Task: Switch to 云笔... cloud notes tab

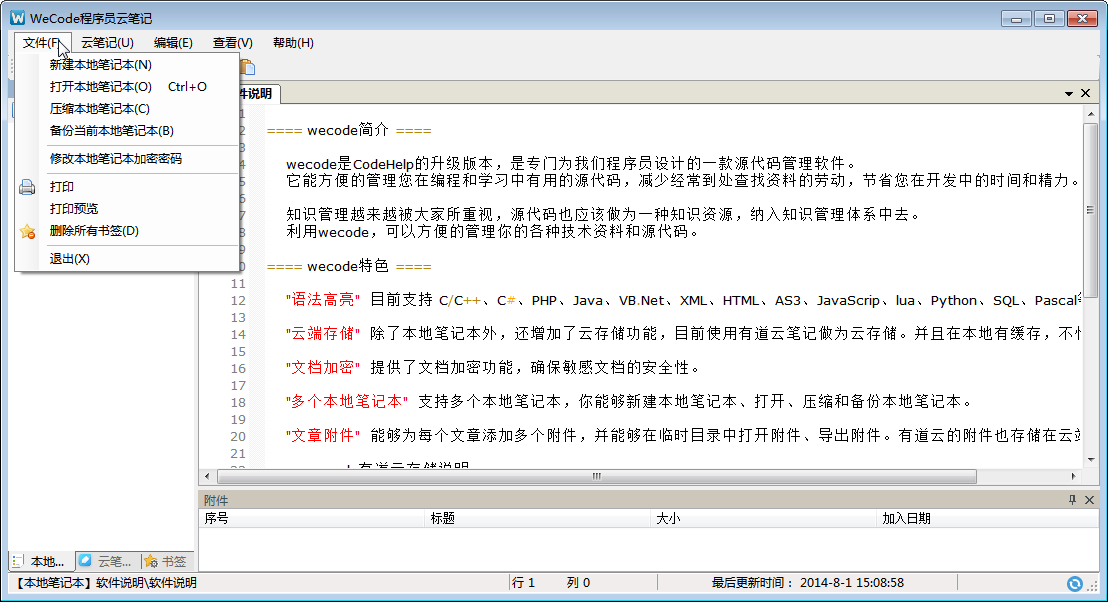Action: pyautogui.click(x=106, y=562)
